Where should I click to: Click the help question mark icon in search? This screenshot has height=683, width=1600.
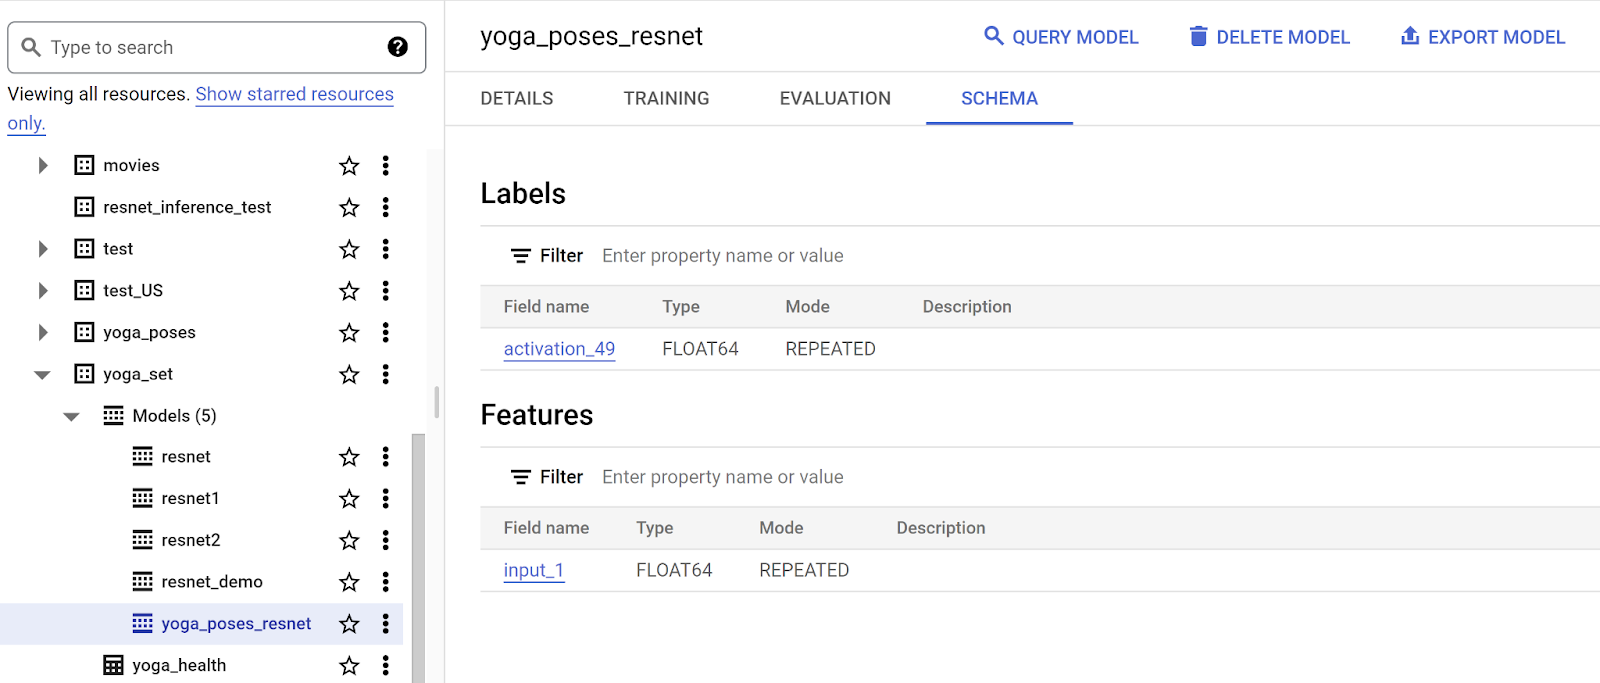point(397,47)
